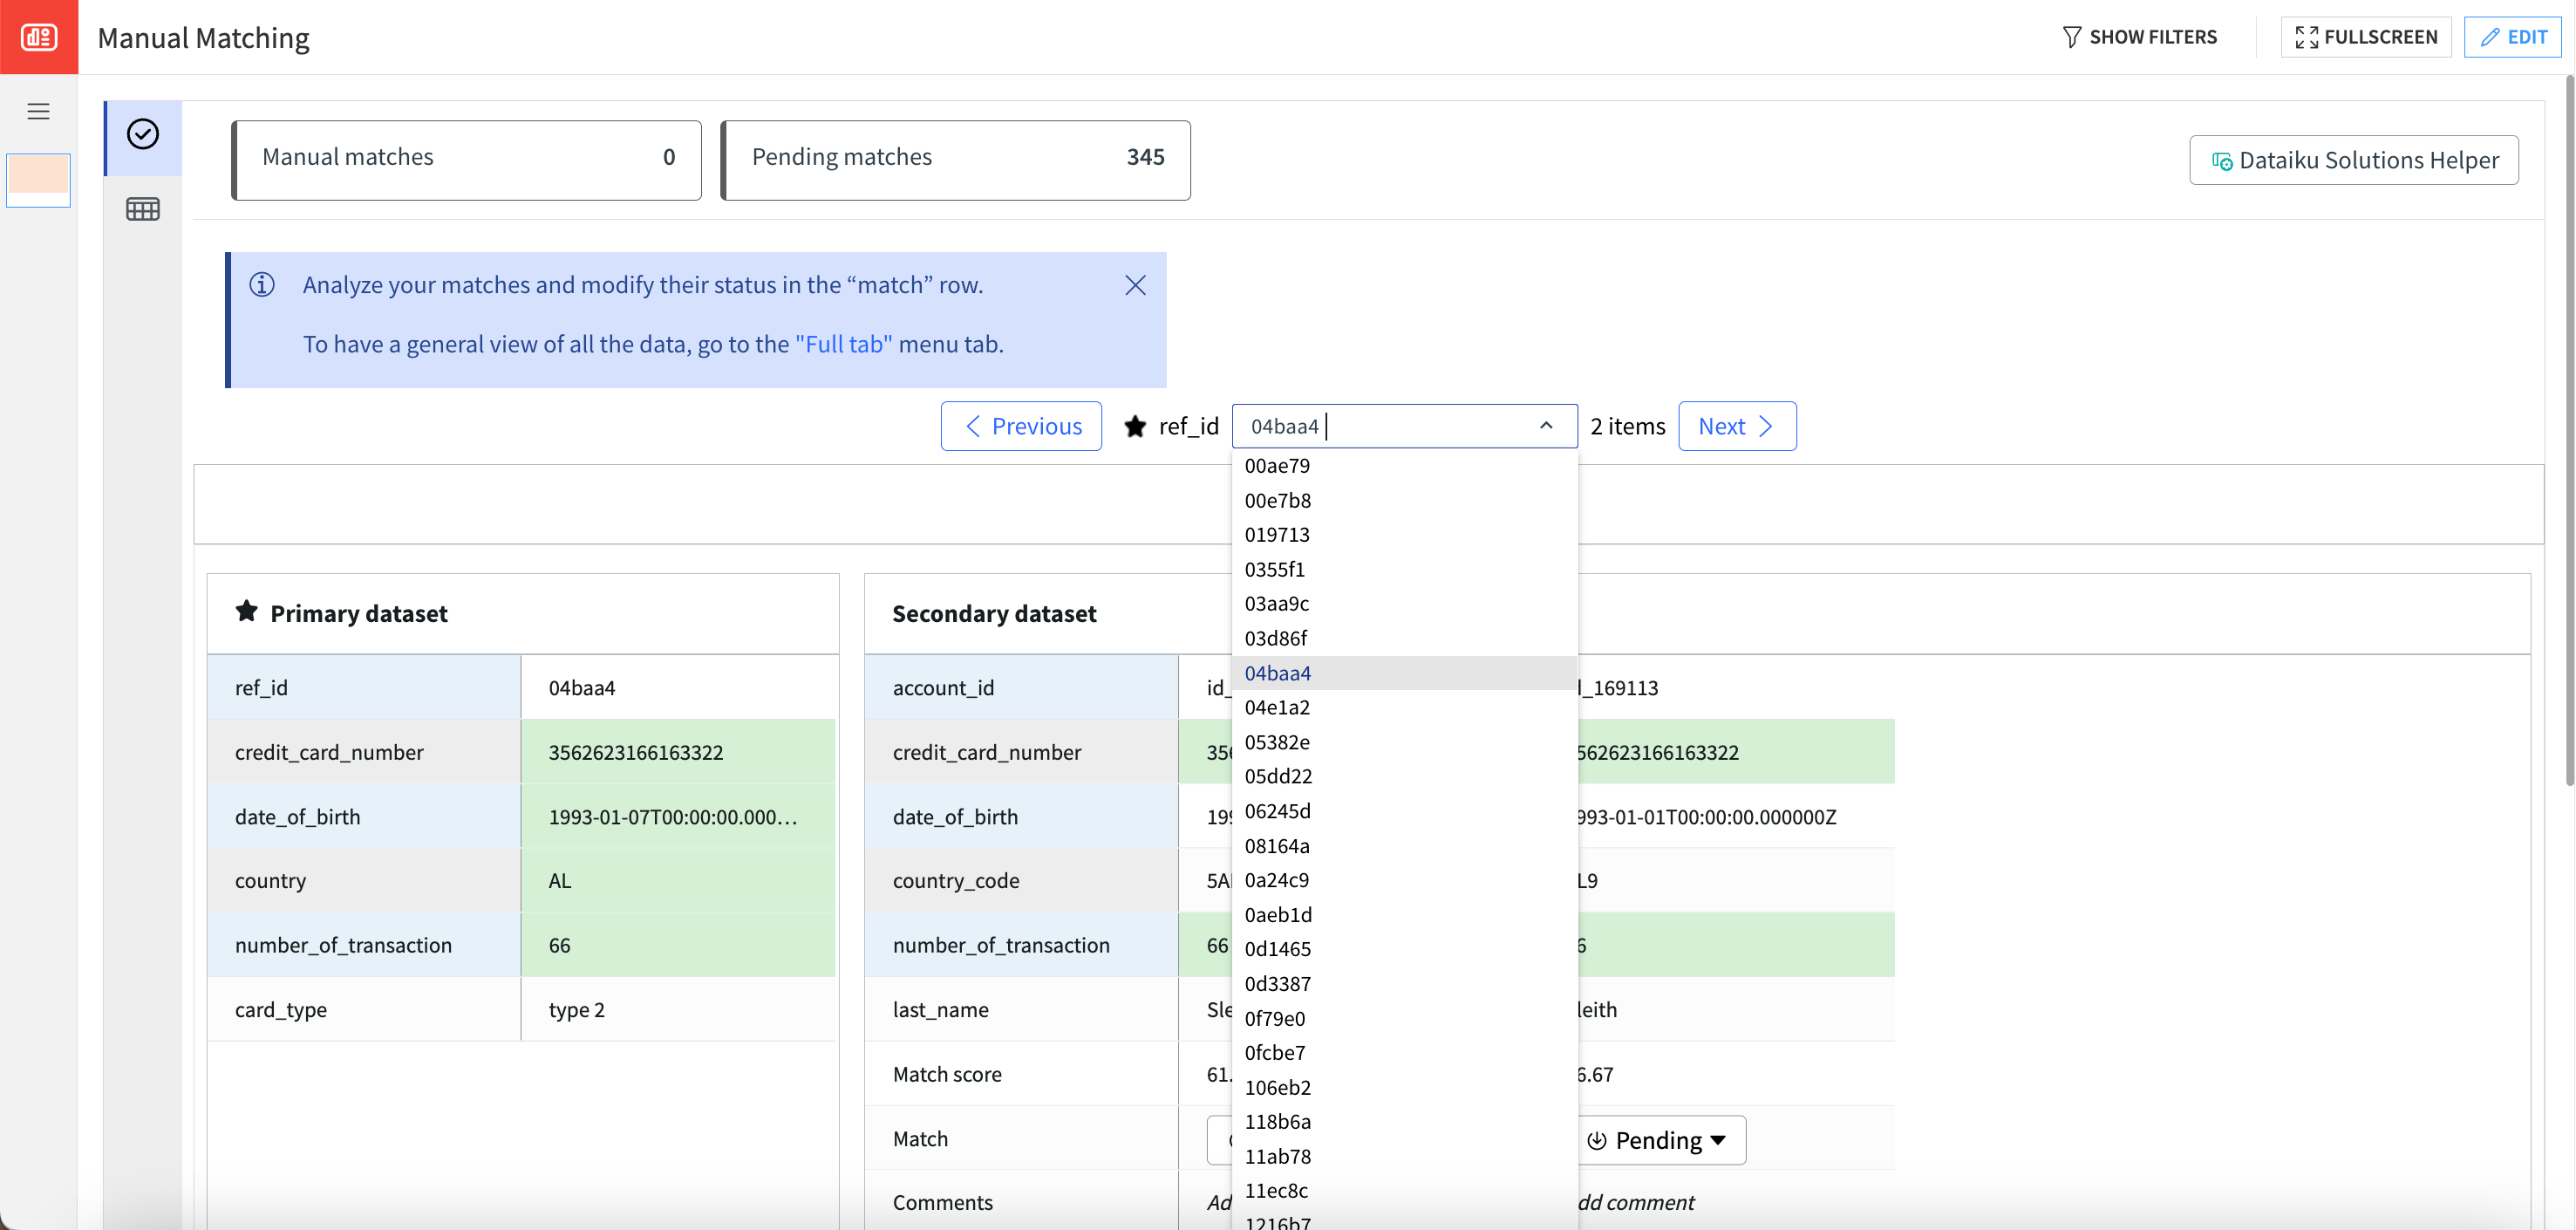Toggle the star beside Primary dataset header

247,611
